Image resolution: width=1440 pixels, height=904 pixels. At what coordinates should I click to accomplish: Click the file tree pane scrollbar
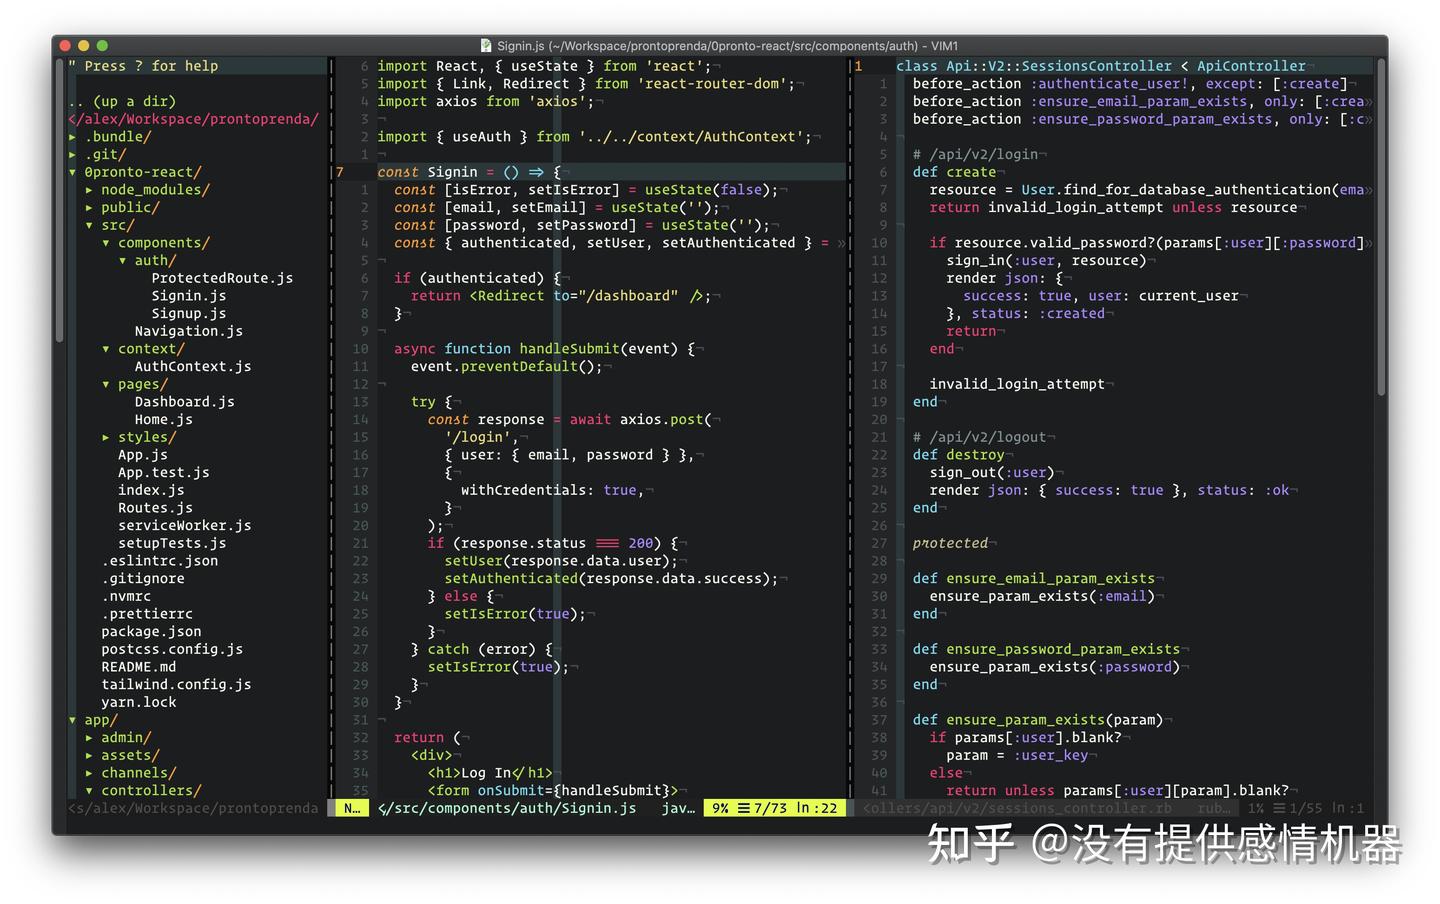click(x=60, y=200)
